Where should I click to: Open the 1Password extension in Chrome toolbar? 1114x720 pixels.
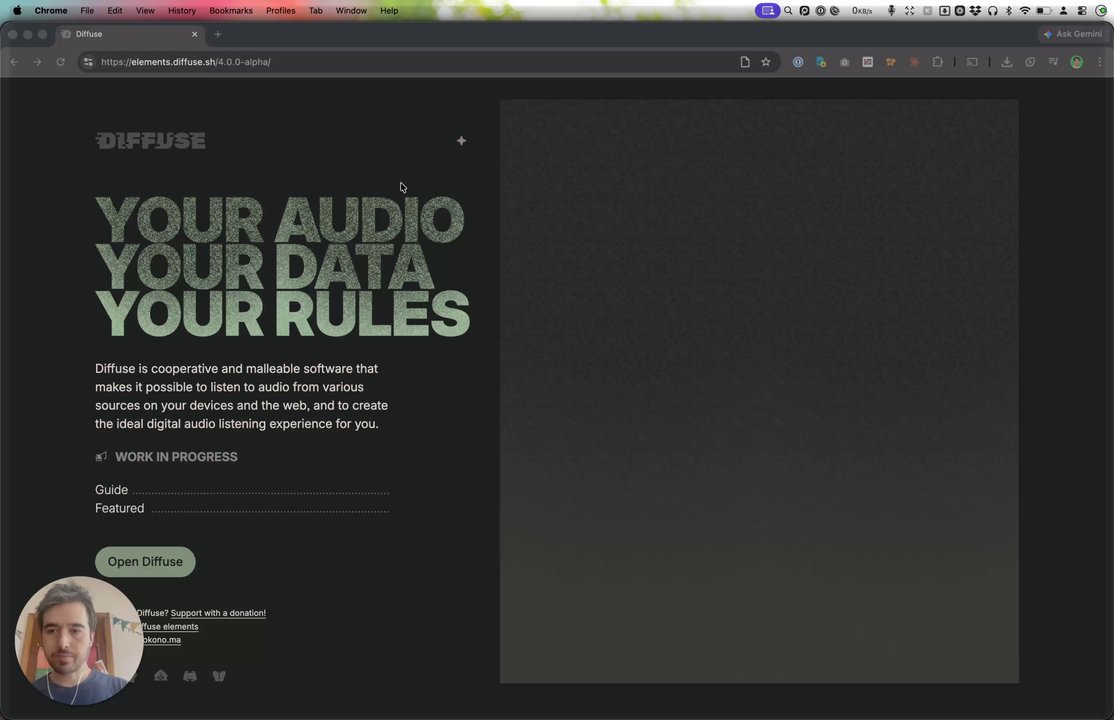click(798, 62)
